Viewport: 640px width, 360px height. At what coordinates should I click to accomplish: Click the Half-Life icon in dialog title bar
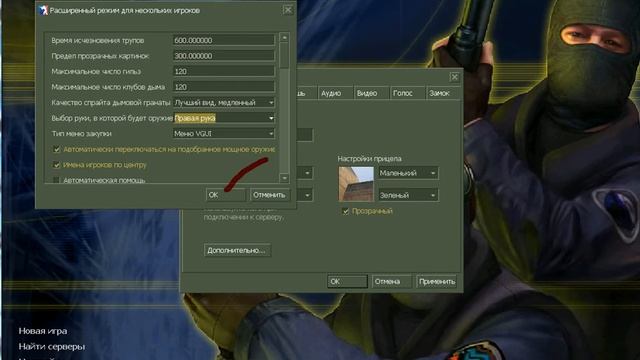pos(43,10)
